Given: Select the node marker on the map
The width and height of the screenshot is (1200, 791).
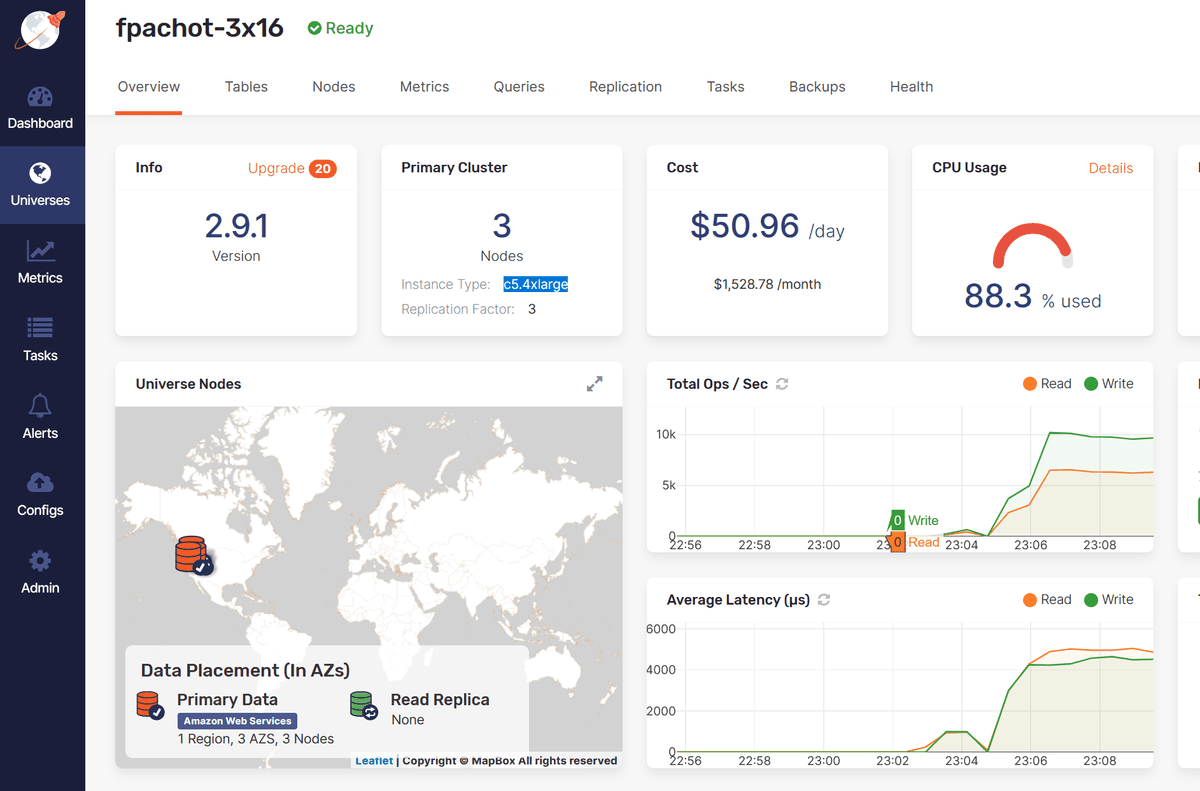Looking at the screenshot, I should [x=190, y=554].
